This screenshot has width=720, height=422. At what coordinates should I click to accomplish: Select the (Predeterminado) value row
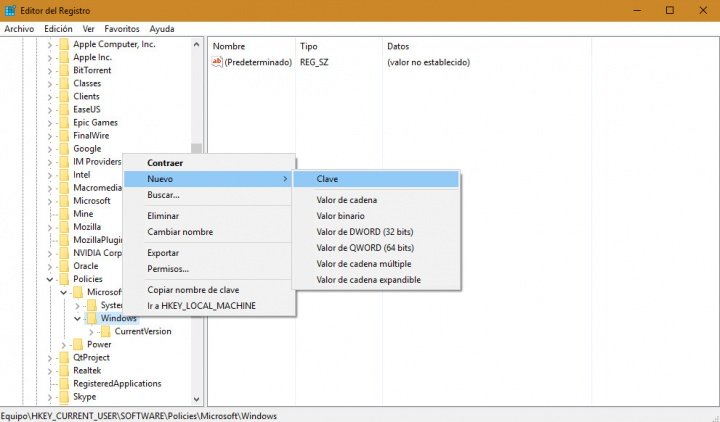[x=258, y=62]
